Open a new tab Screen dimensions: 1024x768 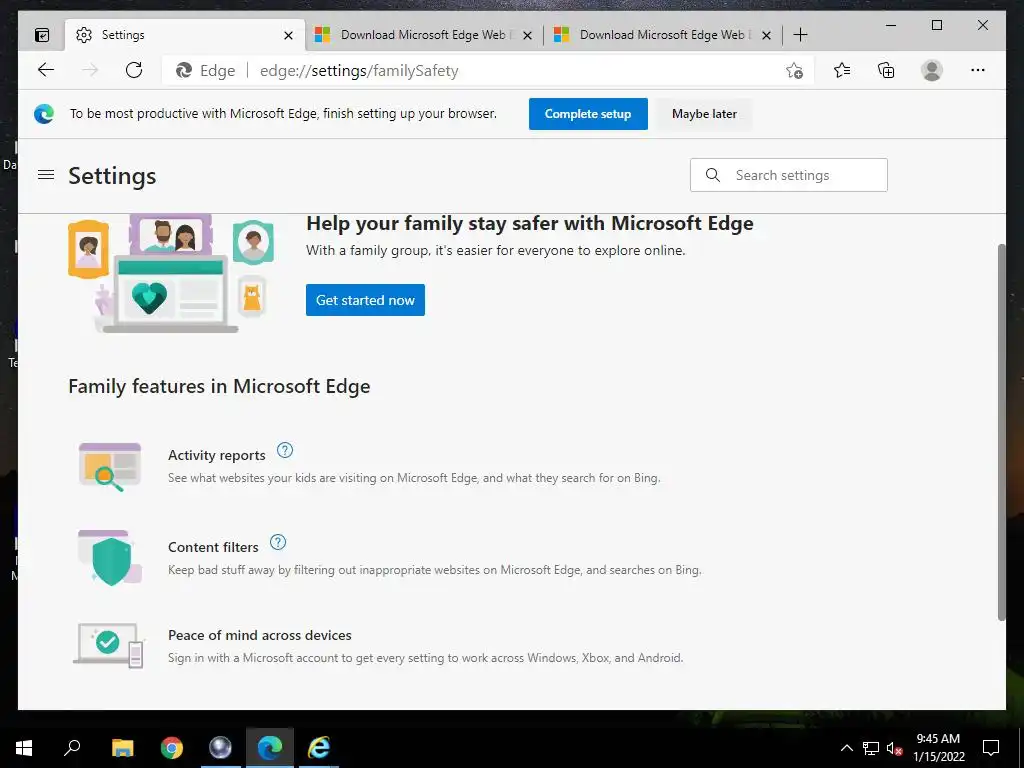tap(800, 35)
